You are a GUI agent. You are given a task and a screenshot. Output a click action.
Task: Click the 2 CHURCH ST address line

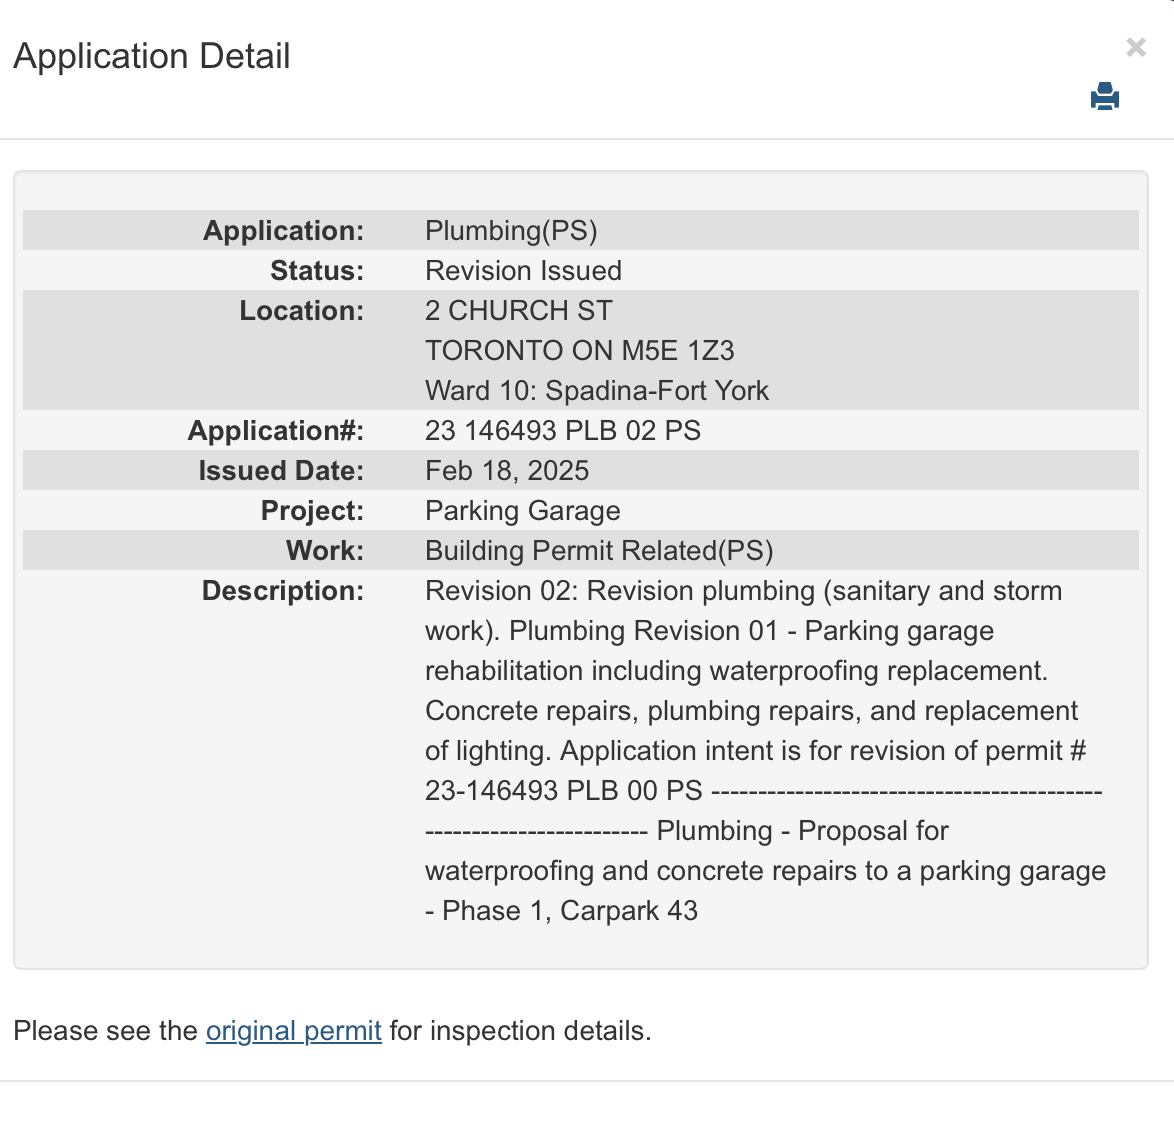click(518, 311)
